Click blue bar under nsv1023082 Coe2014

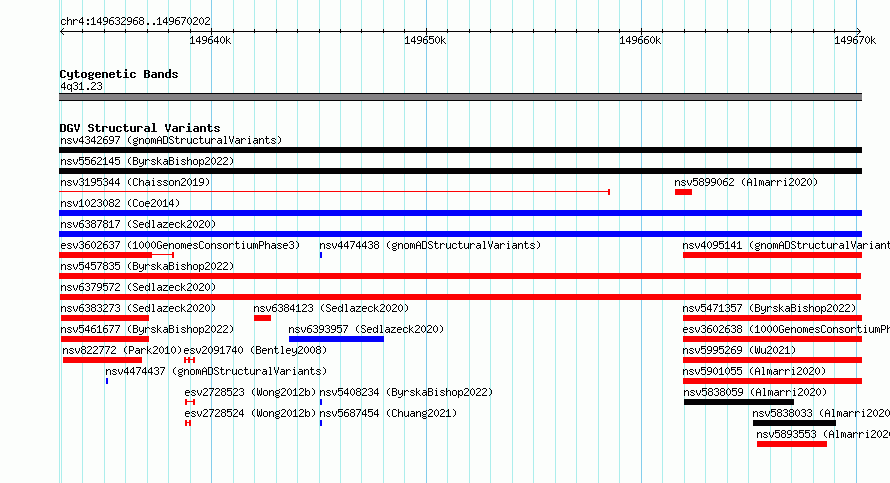click(460, 213)
